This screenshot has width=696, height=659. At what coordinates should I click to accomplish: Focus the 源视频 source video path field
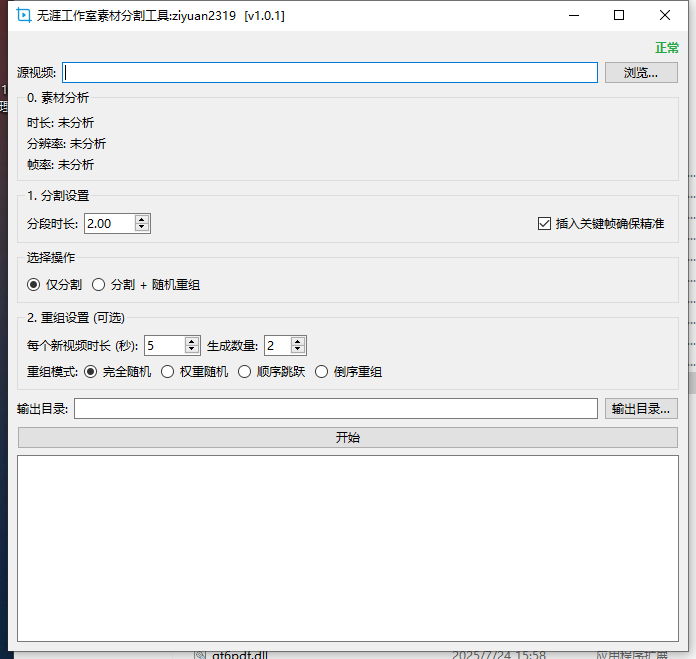330,73
